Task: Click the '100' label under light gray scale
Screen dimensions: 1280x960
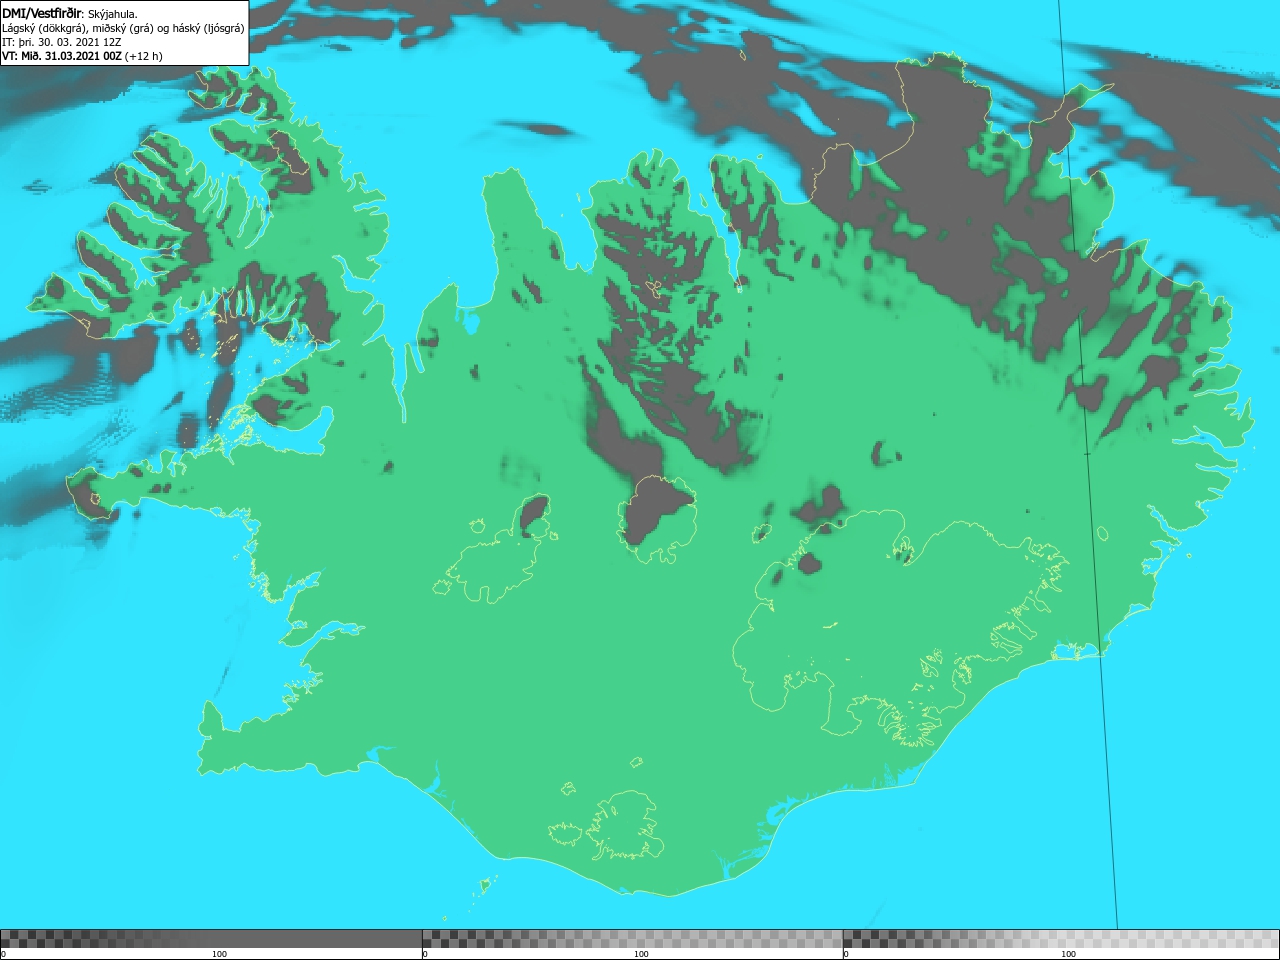Action: (1068, 954)
